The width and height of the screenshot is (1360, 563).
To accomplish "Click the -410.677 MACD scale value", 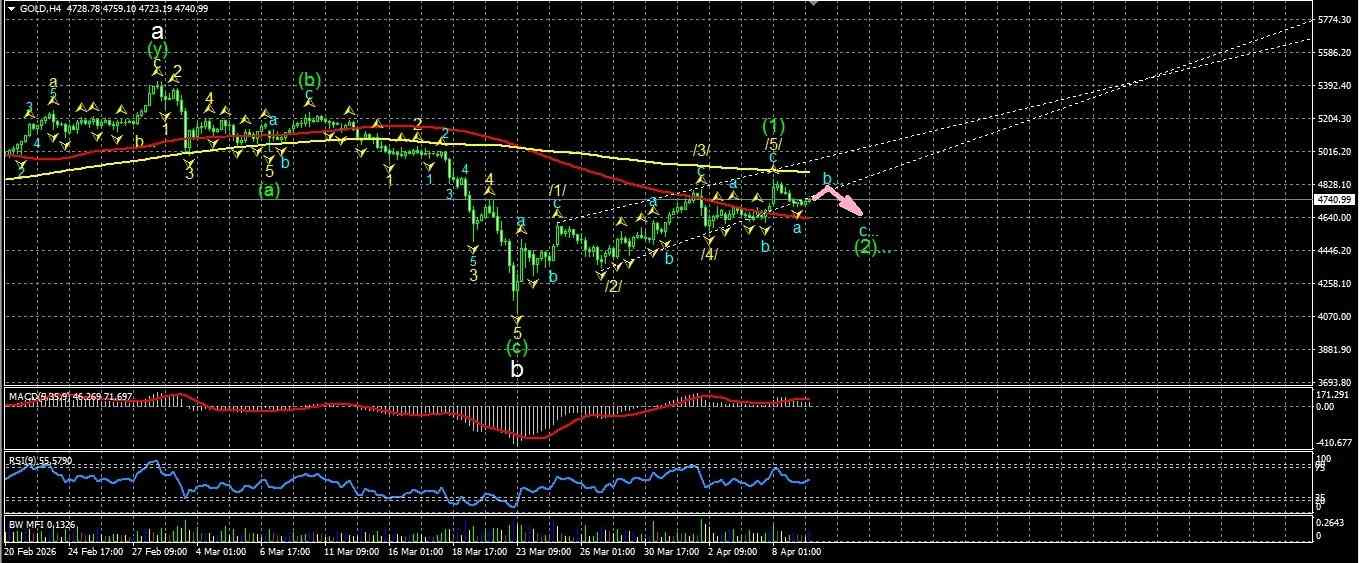I will tap(1334, 441).
